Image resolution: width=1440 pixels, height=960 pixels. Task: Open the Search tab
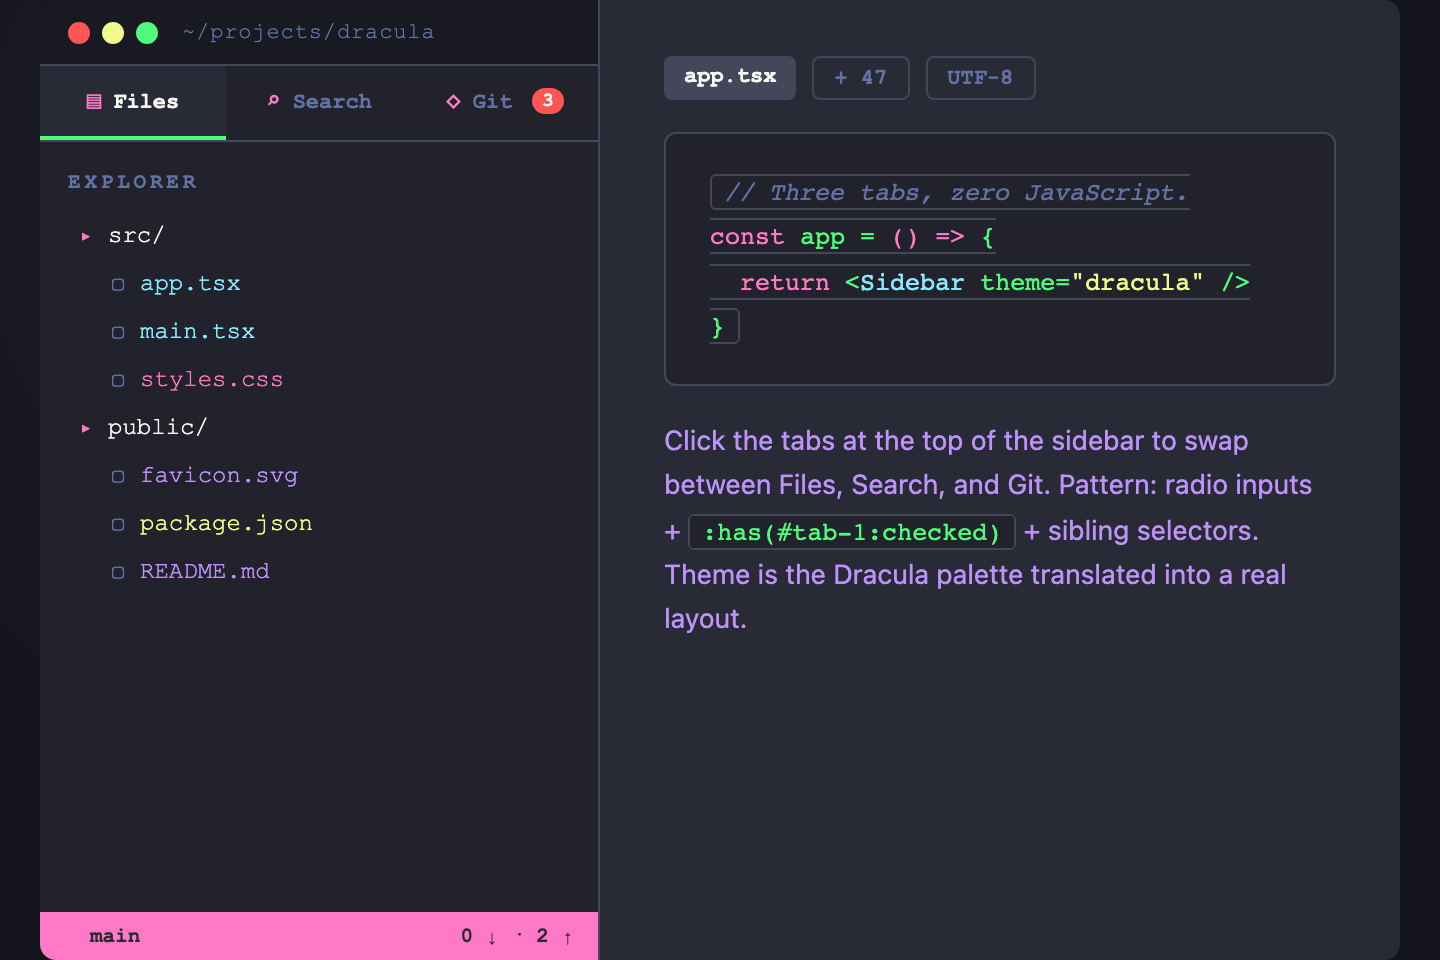319,102
